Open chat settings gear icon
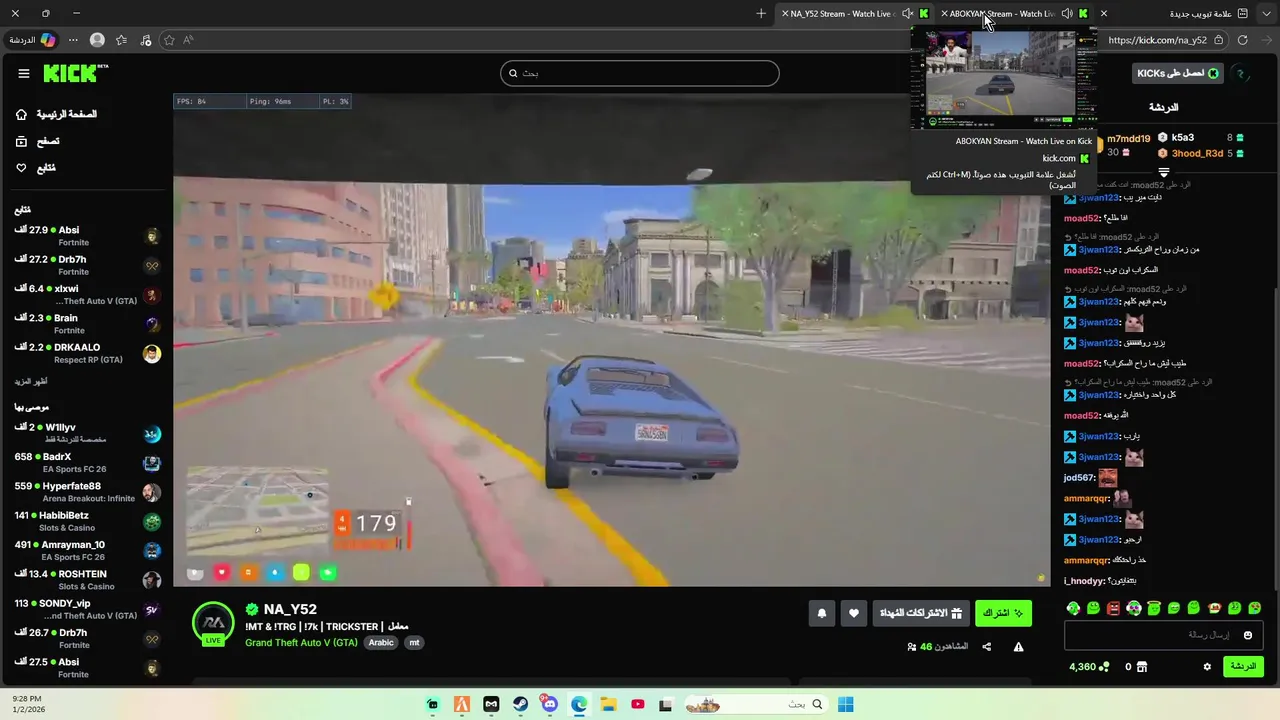Screen dimensions: 1280x720 [x=1207, y=667]
